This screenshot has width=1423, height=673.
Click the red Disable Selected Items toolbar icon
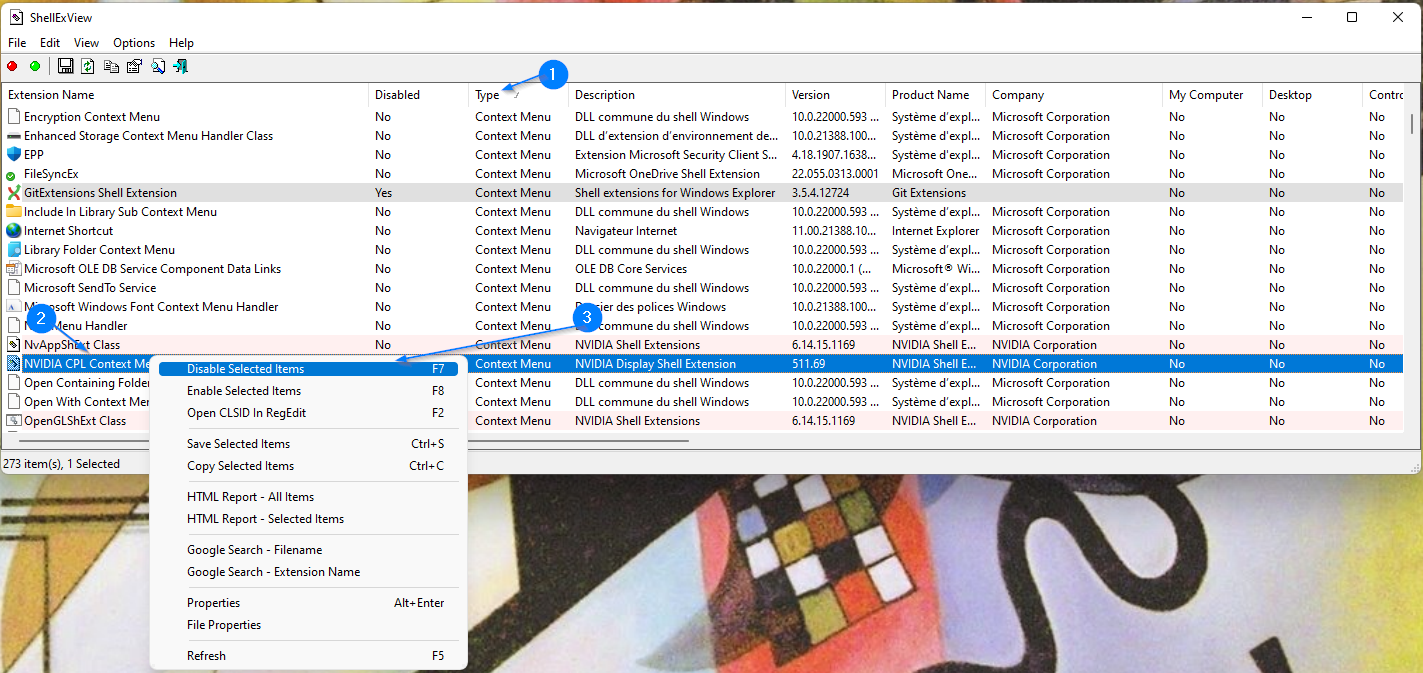tap(12, 66)
